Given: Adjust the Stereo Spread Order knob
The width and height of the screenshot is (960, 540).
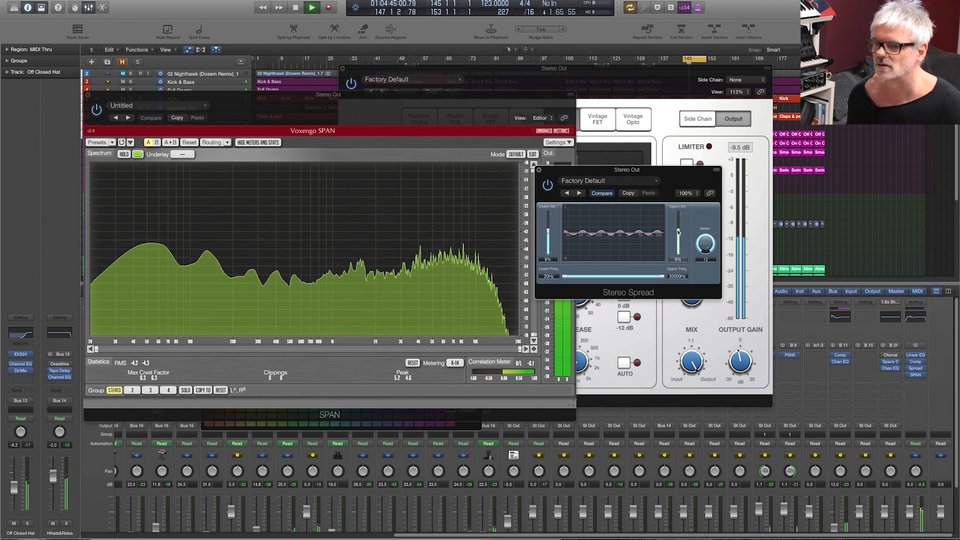Looking at the screenshot, I should point(705,243).
